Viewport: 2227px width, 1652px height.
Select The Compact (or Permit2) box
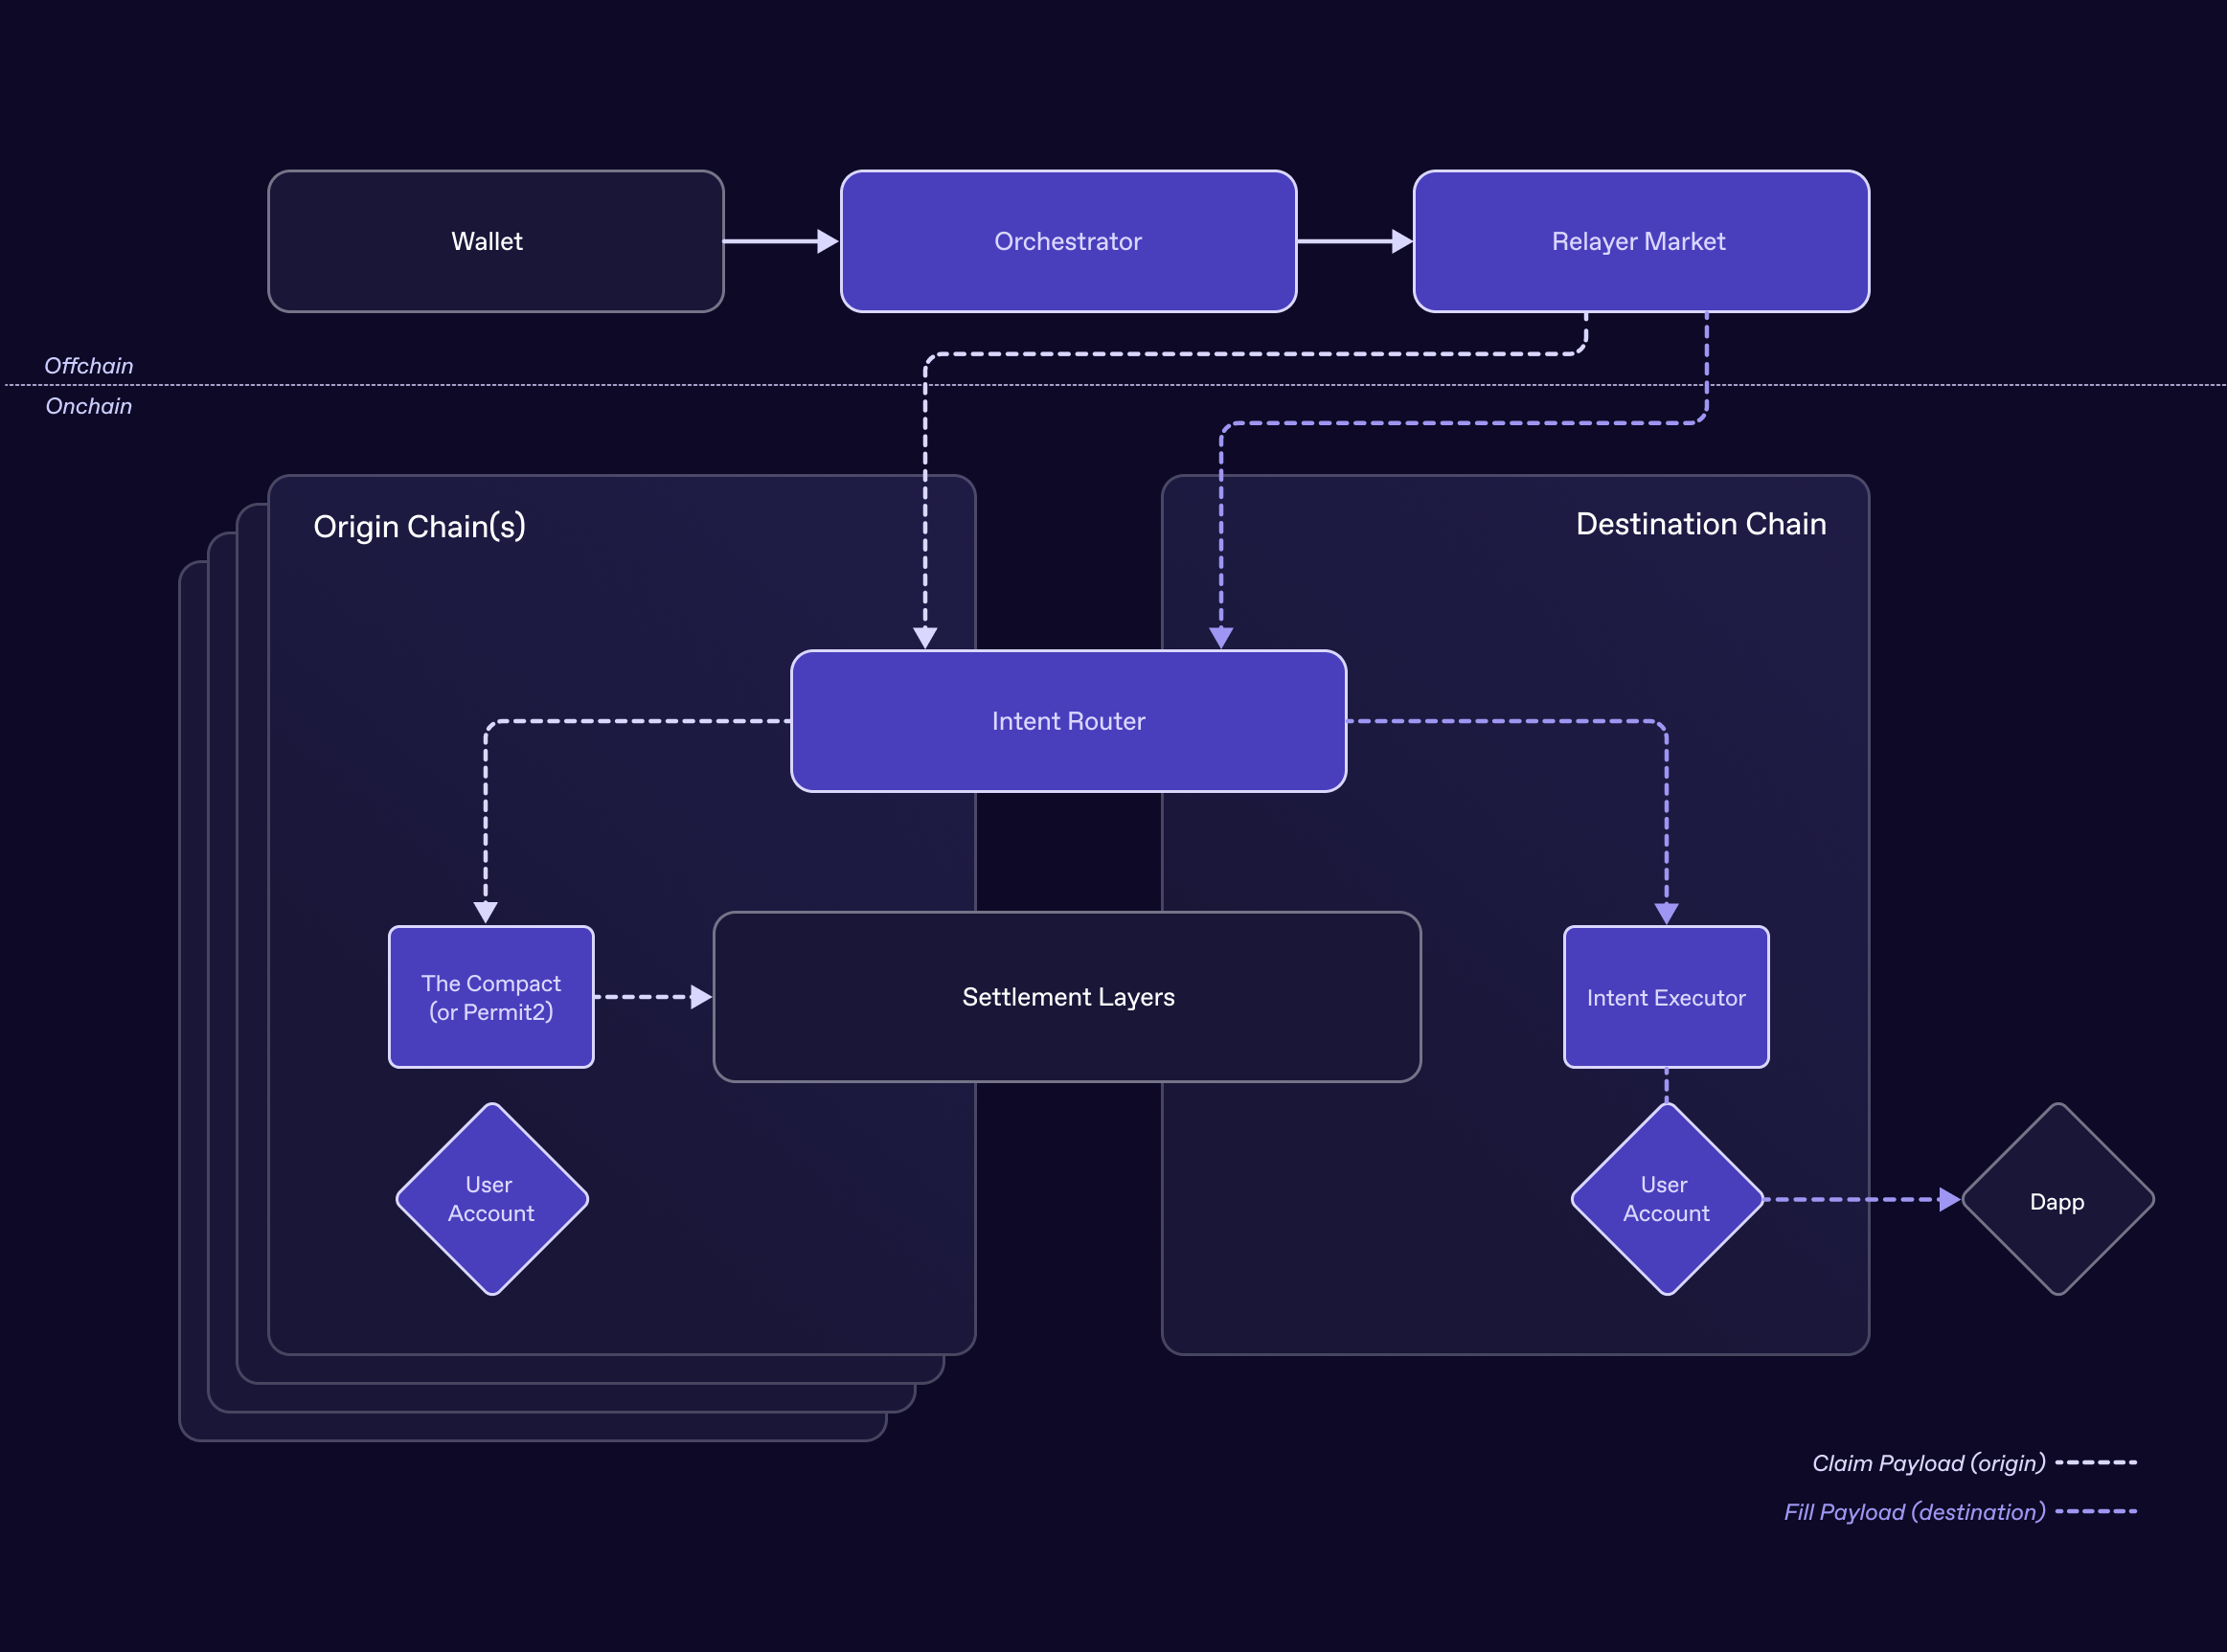(491, 997)
